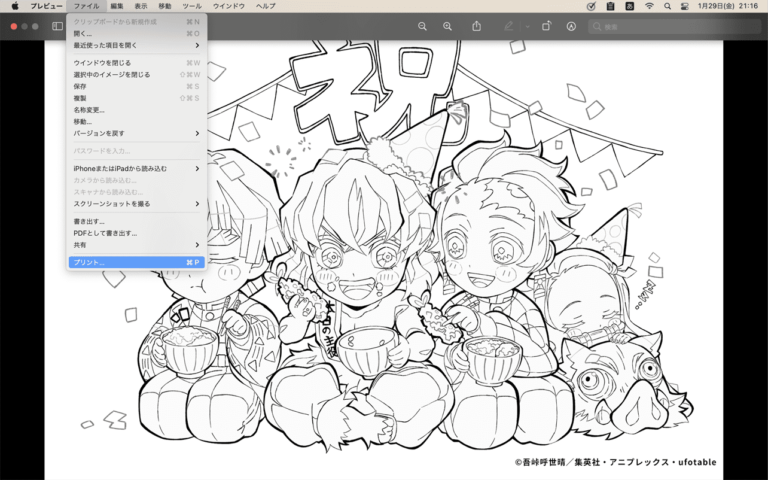Click the zoom in magnifier icon

pos(447,26)
